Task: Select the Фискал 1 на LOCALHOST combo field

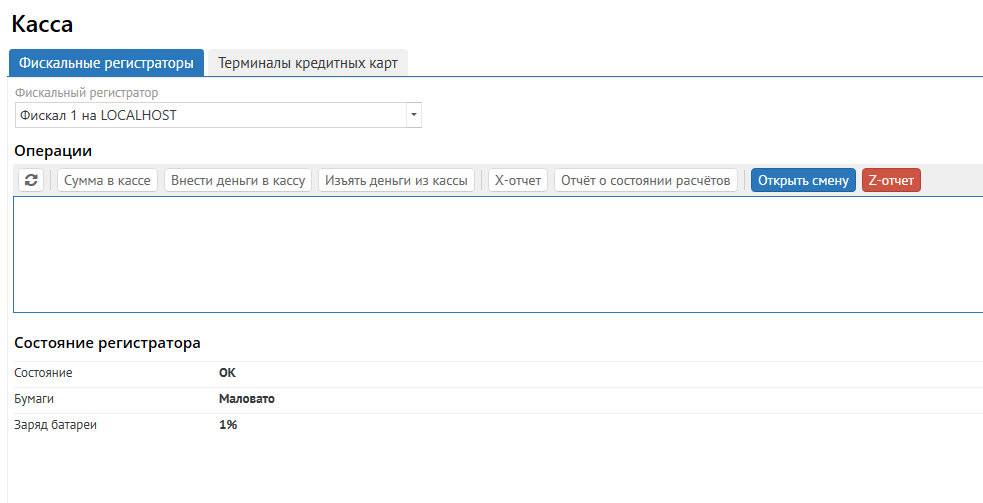Action: pos(210,115)
